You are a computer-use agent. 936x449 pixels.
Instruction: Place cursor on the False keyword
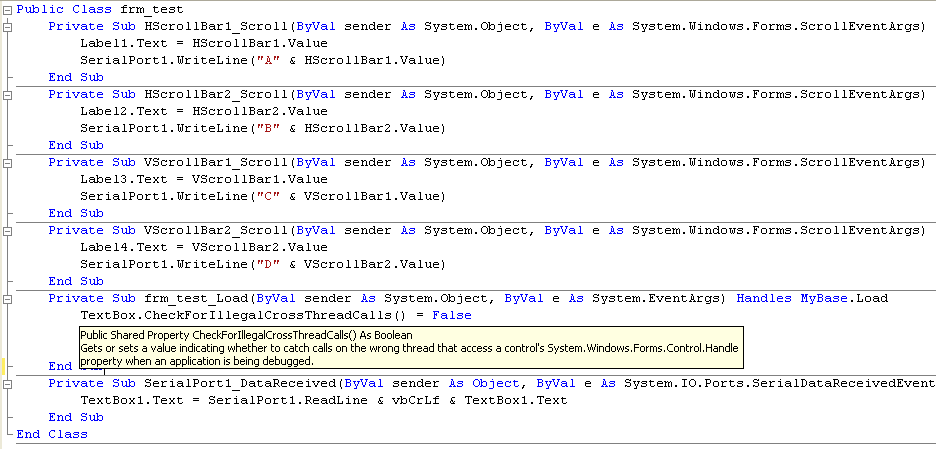[451, 315]
